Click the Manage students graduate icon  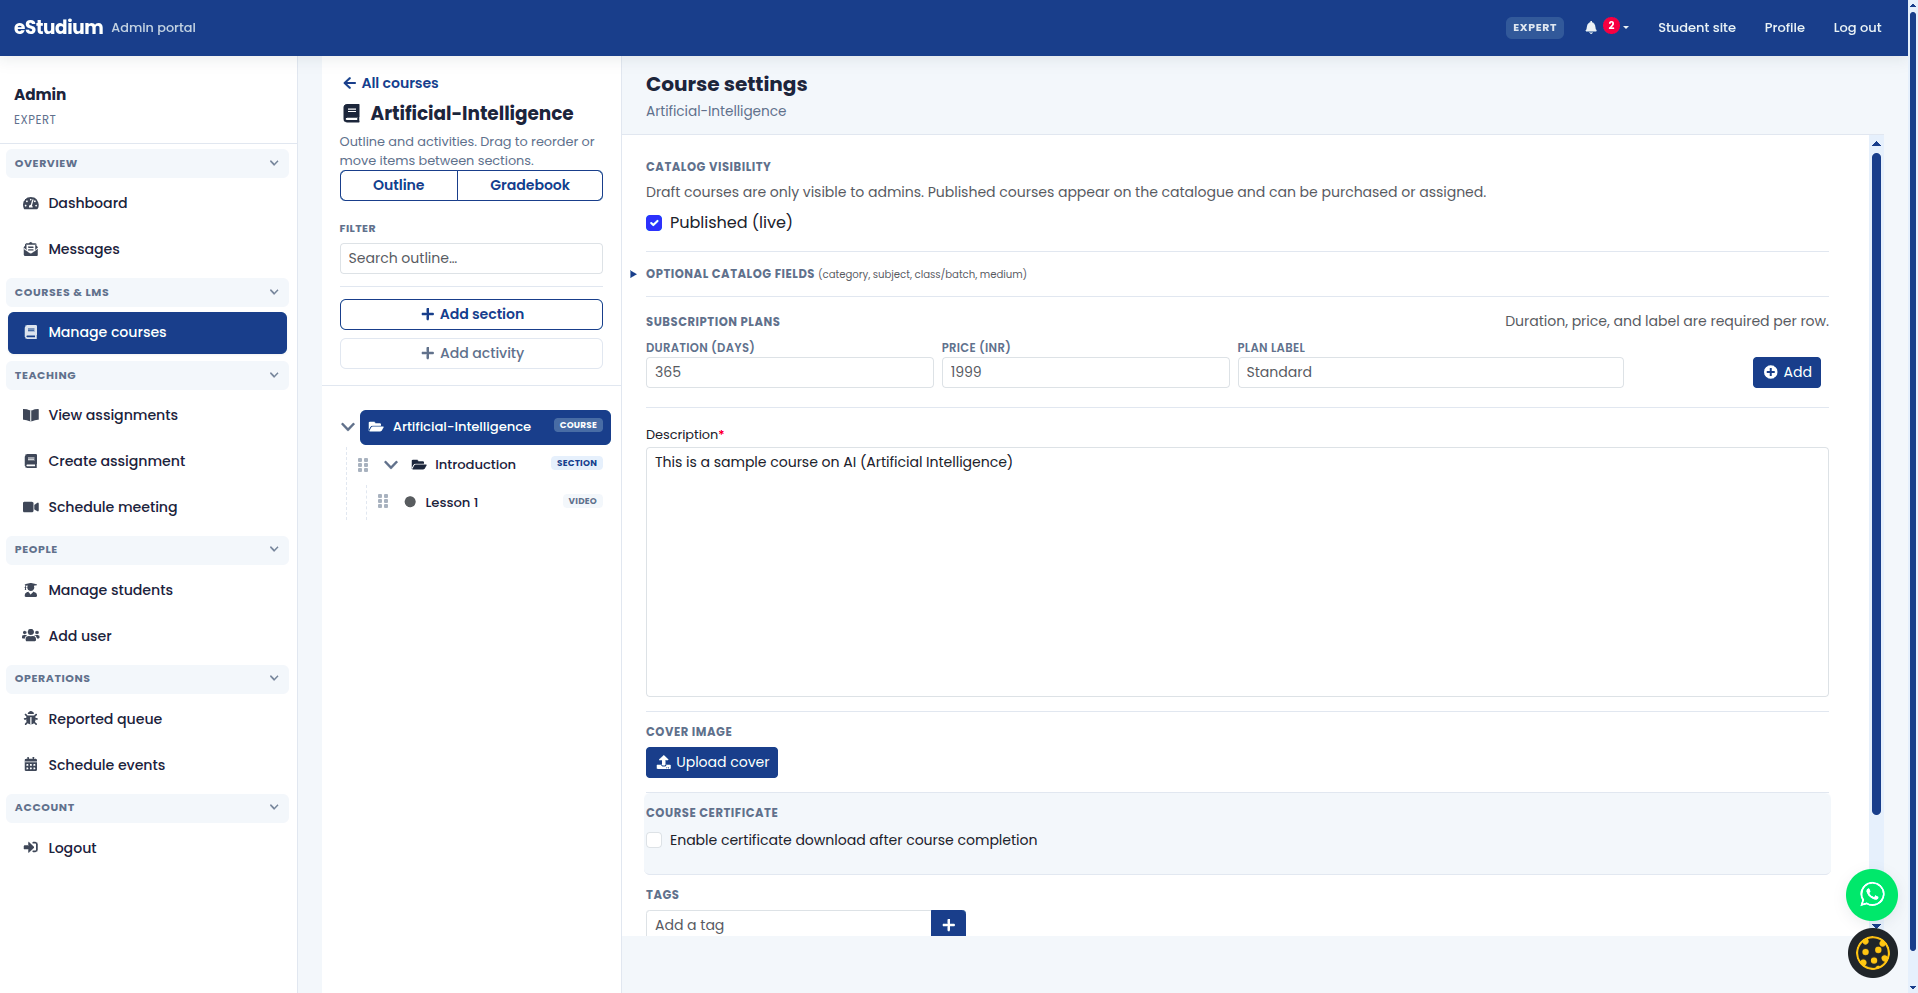coord(31,590)
